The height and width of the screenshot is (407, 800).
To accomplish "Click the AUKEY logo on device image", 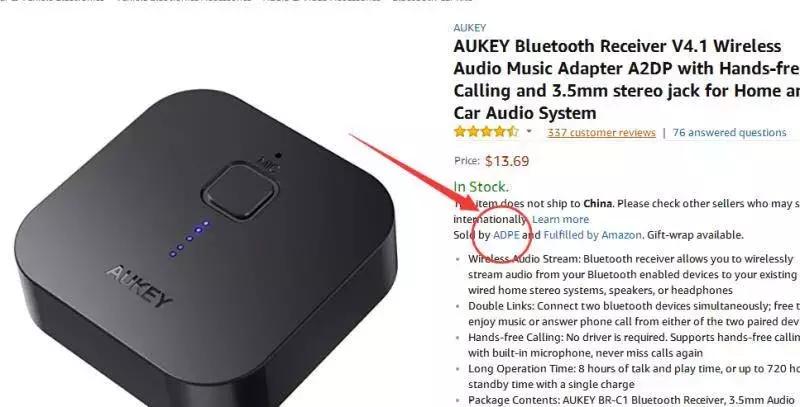I will 139,286.
